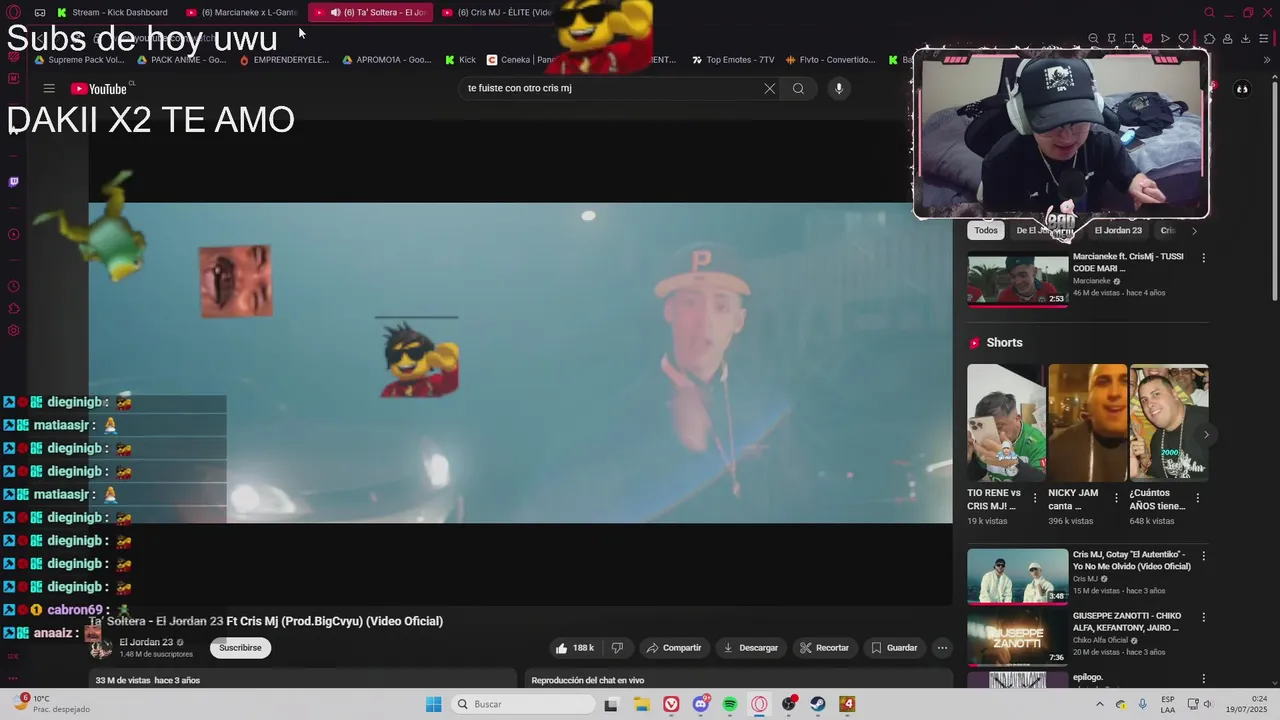Open options for Yo No Me Olvido video
The image size is (1280, 720).
(1203, 556)
